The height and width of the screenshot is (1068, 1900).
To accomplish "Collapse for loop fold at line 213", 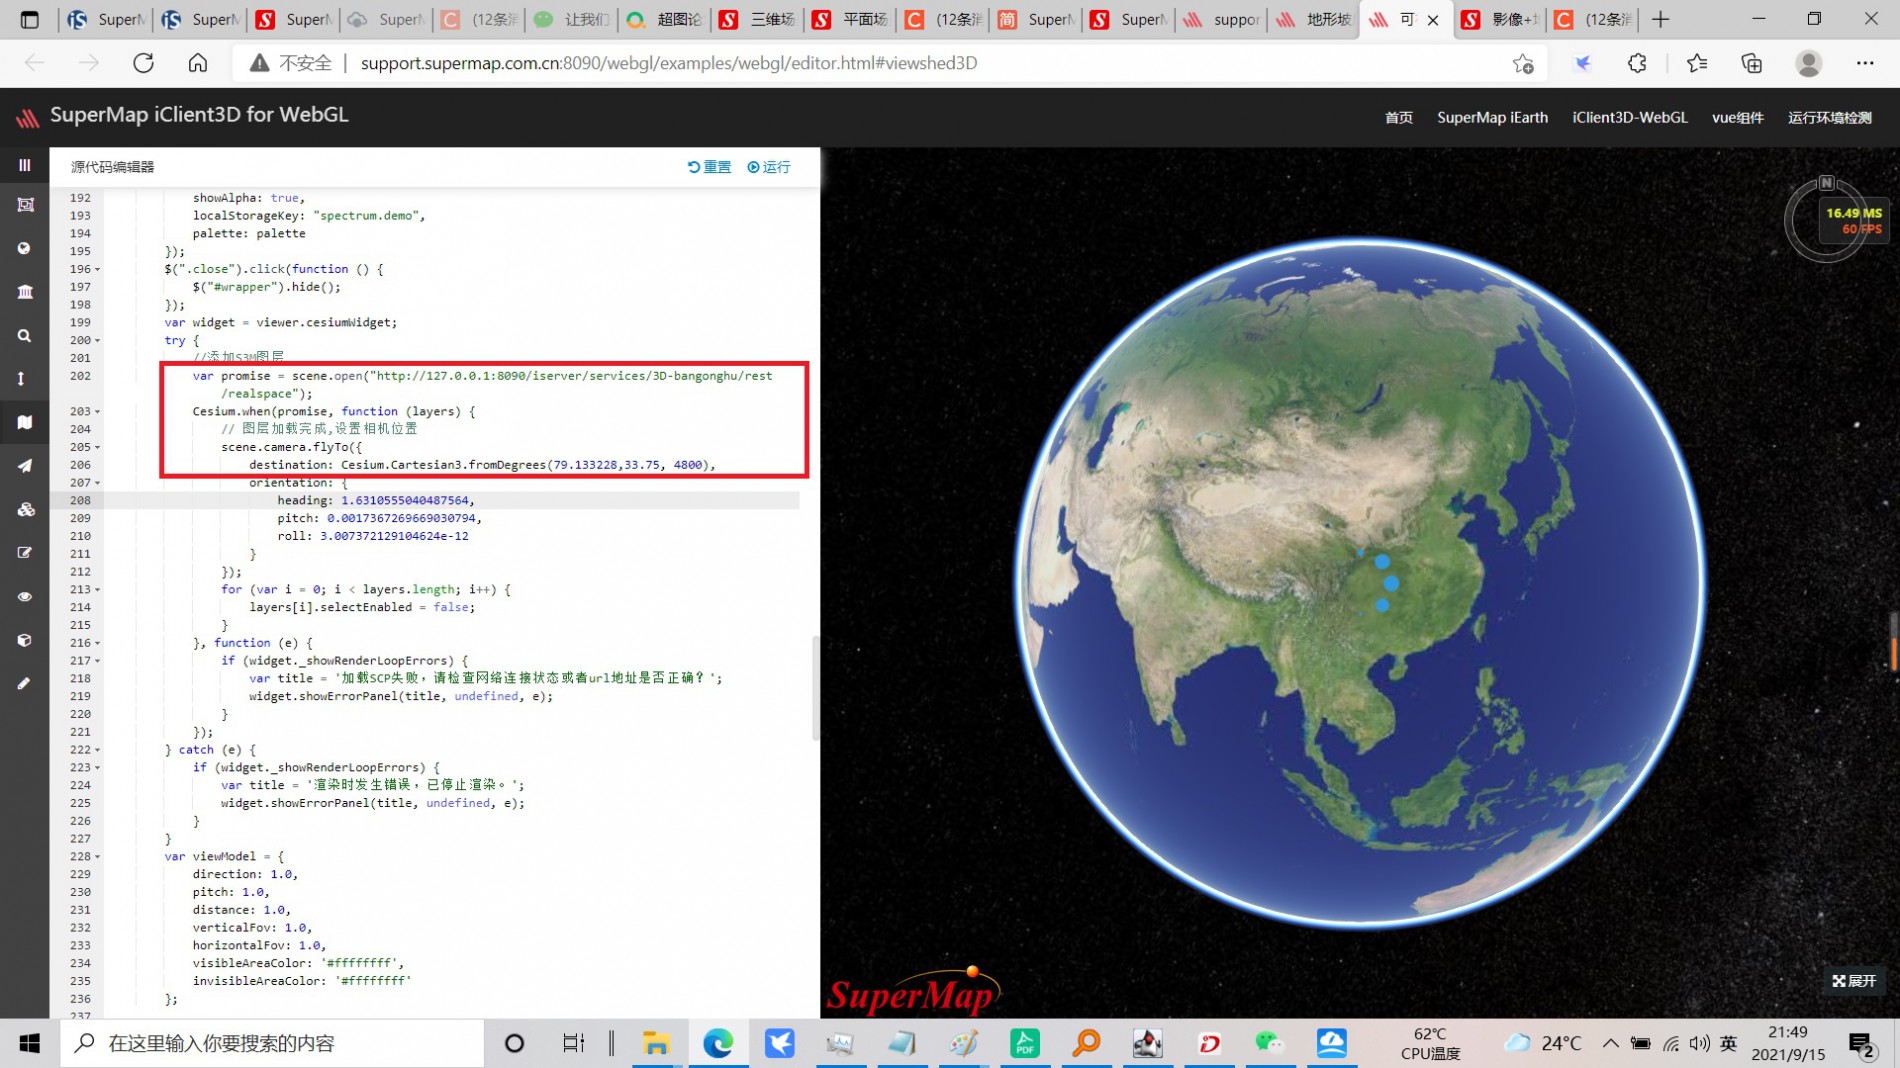I will point(97,590).
